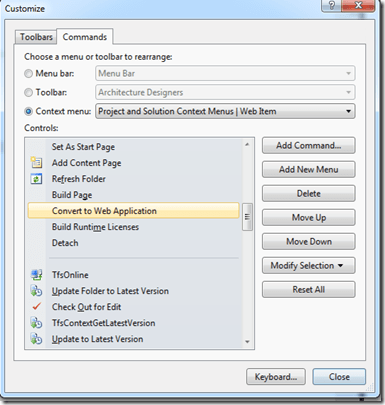Click the scroll down arrow of Controls list
The height and width of the screenshot is (405, 385).
pyautogui.click(x=247, y=342)
